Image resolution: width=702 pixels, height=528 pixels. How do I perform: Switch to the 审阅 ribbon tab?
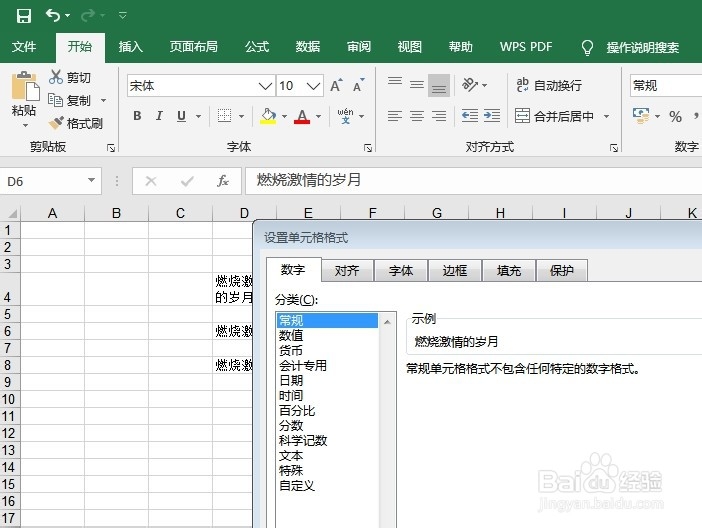pyautogui.click(x=359, y=47)
